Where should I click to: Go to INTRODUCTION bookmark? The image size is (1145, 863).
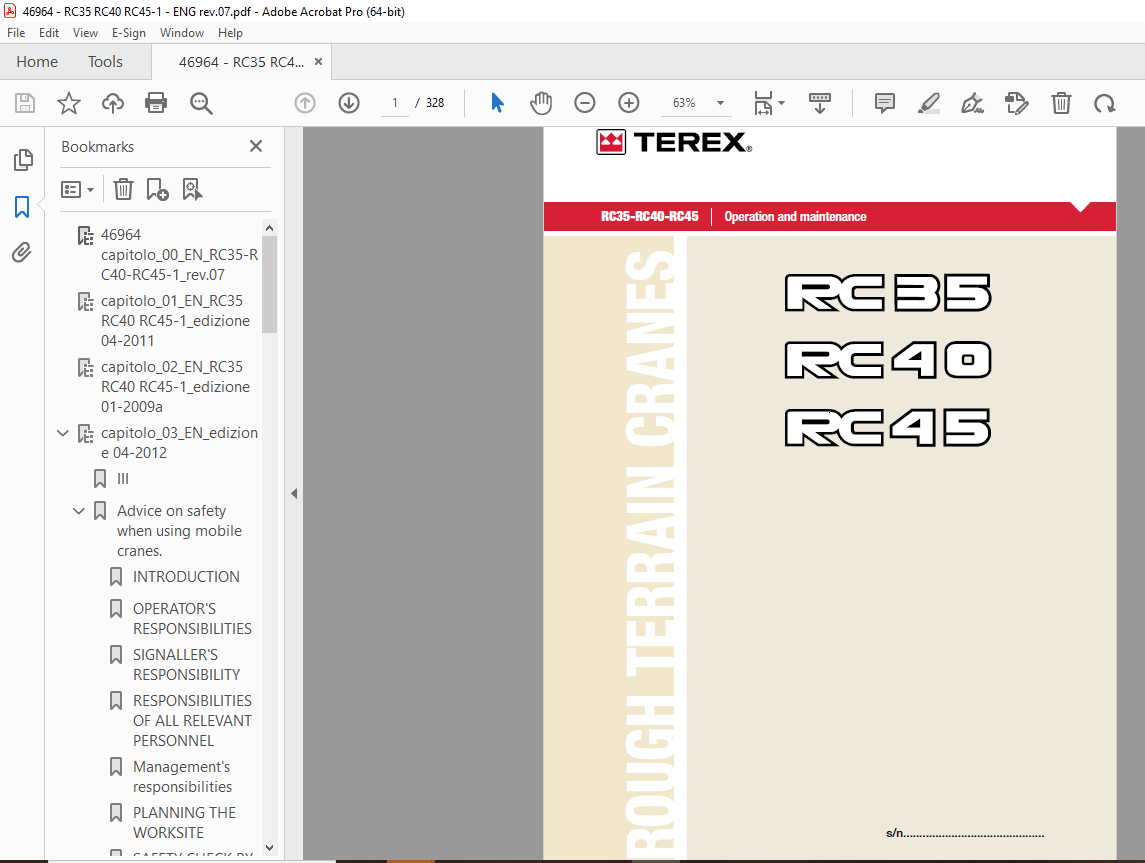186,577
